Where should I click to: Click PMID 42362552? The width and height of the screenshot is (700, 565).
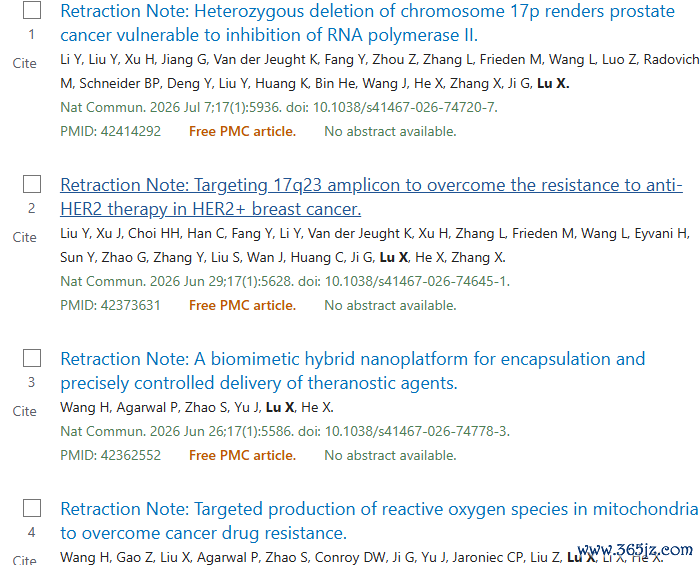tap(111, 456)
